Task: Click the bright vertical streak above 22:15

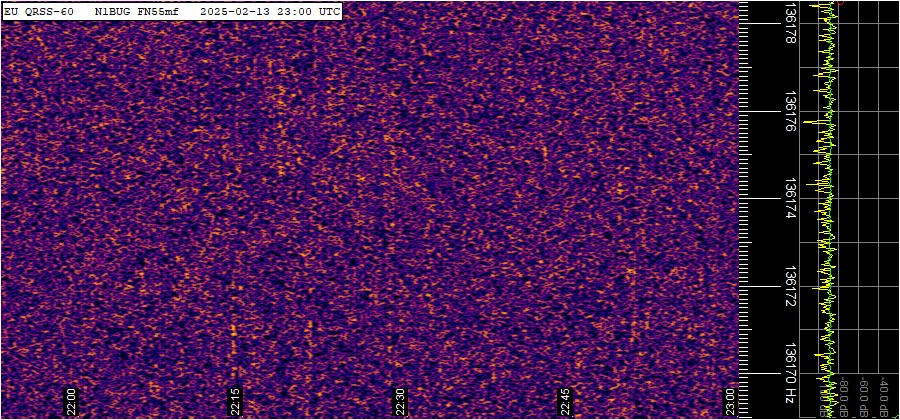Action: tap(234, 335)
